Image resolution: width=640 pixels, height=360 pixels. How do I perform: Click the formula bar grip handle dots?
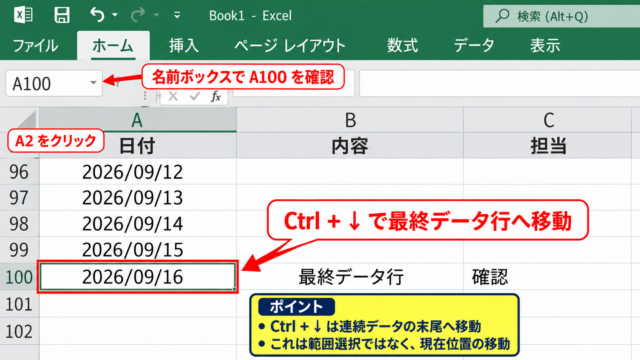tap(145, 97)
